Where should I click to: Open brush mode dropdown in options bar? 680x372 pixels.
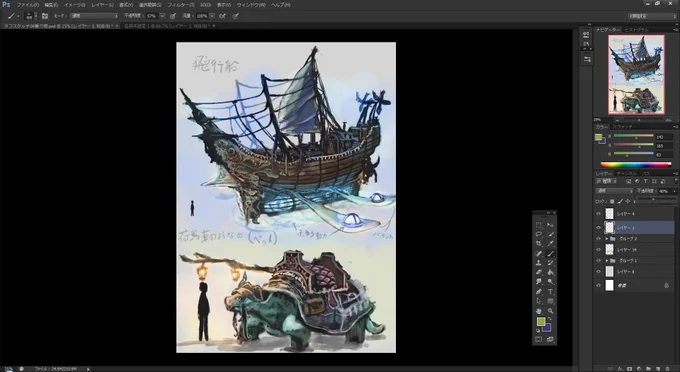[94, 16]
